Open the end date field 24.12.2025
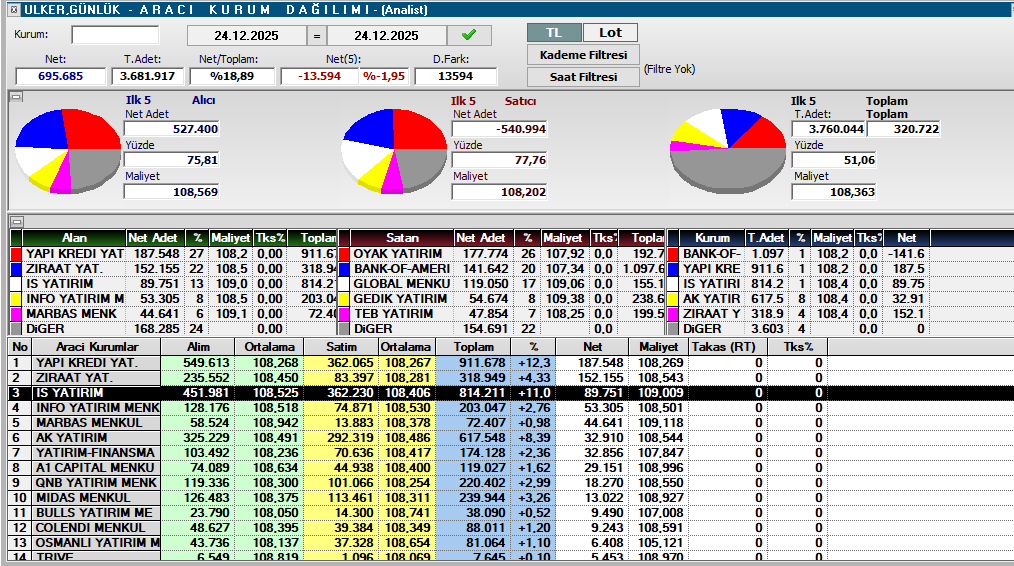1014x566 pixels. tap(386, 36)
